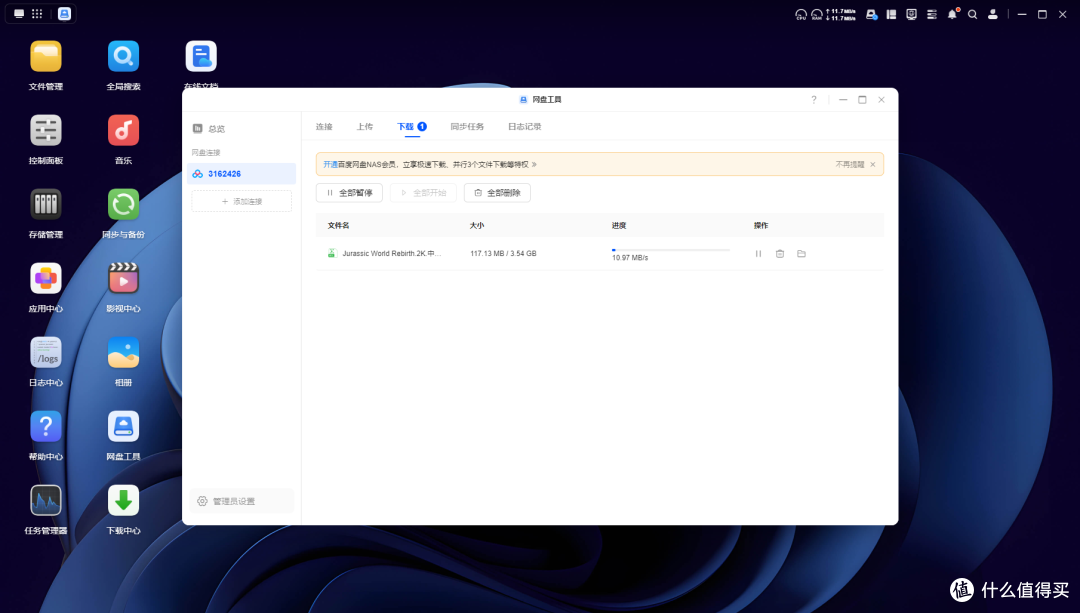This screenshot has width=1080, height=613.
Task: Dismiss the membership banner with X
Action: pyautogui.click(x=873, y=165)
